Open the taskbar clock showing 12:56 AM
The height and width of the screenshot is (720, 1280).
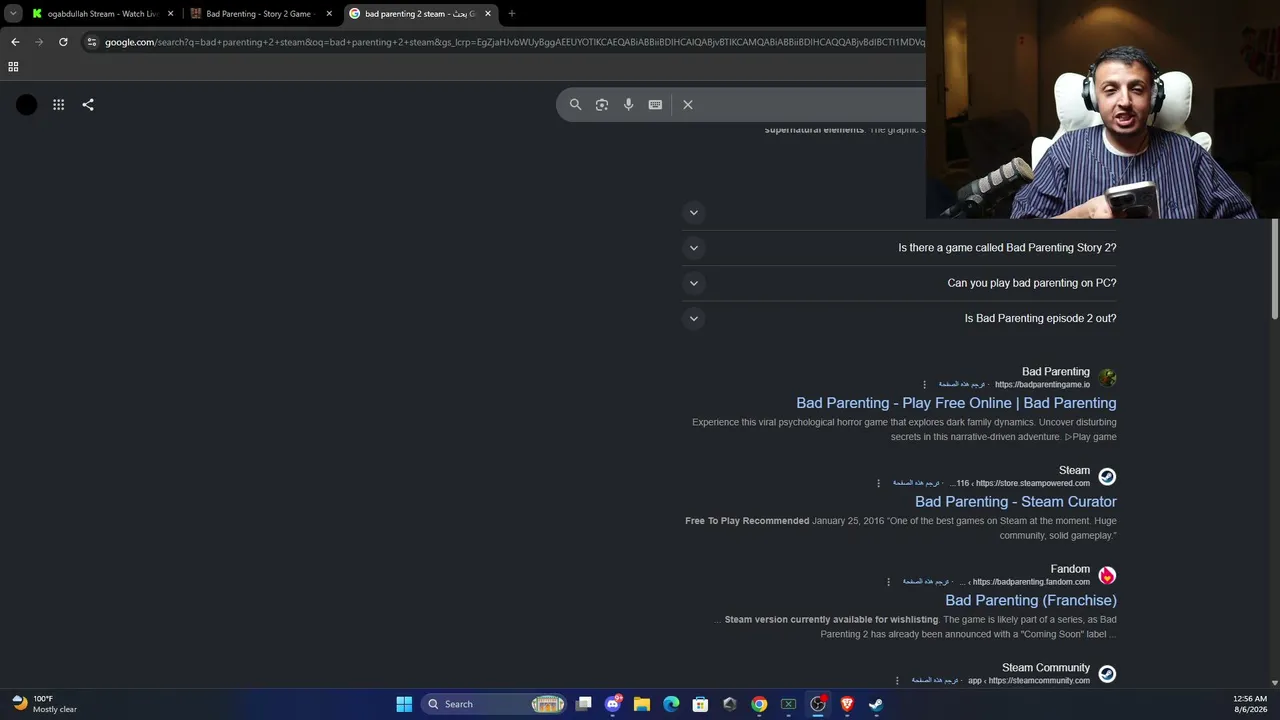(1250, 704)
